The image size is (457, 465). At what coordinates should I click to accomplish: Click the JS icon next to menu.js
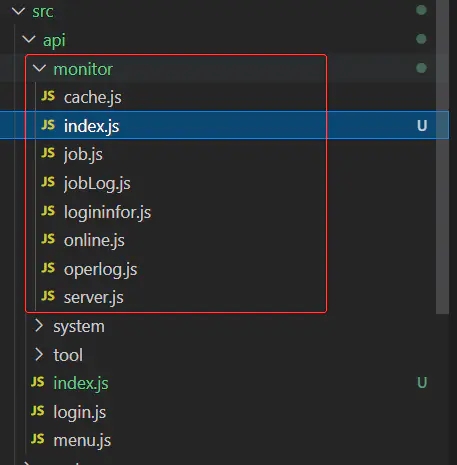click(x=37, y=440)
